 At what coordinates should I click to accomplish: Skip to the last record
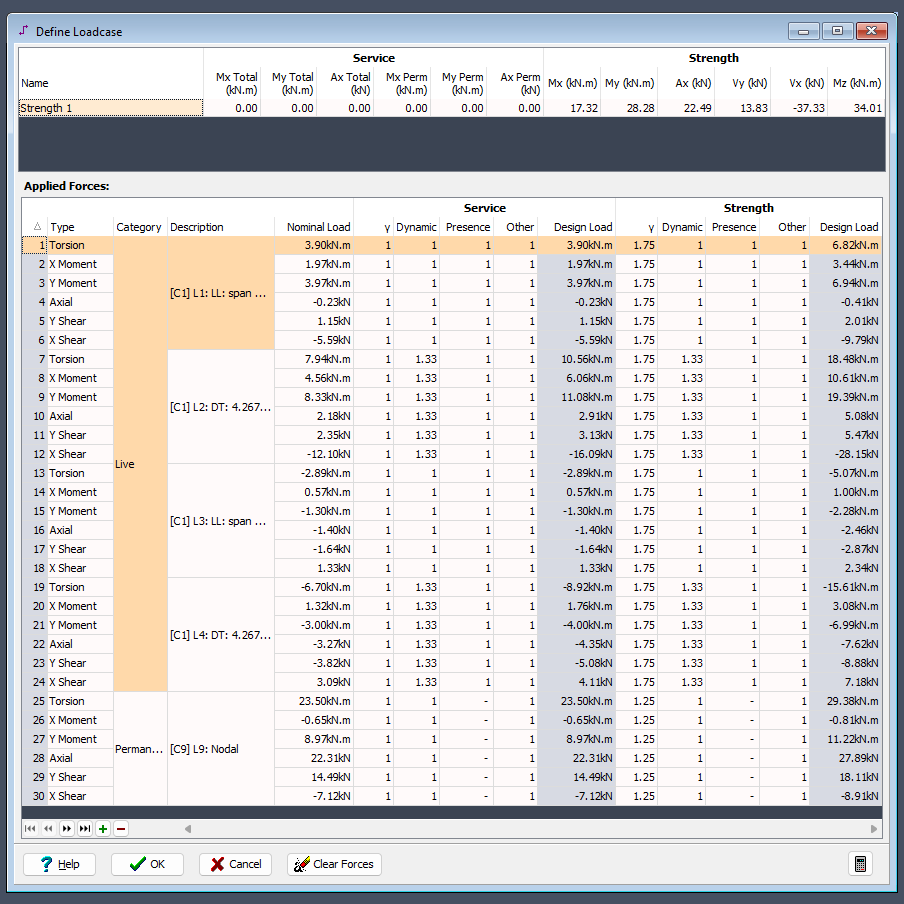coord(83,828)
